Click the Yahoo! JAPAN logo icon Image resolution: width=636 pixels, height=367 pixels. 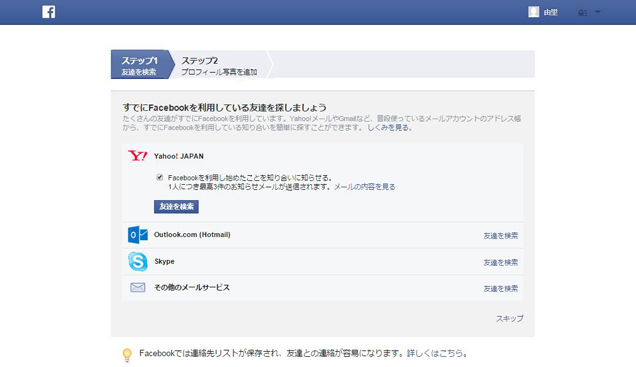(x=138, y=156)
